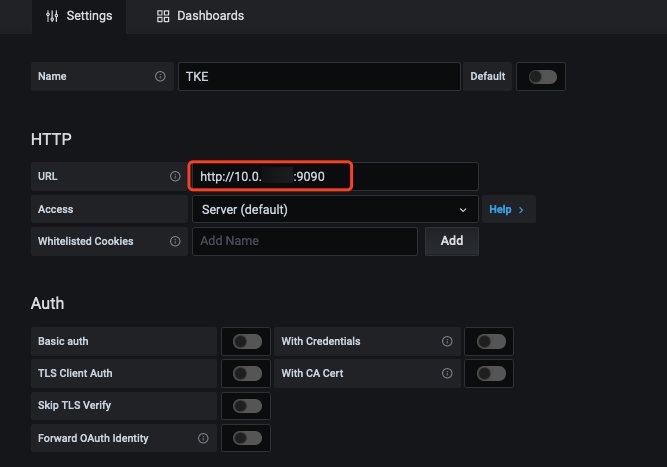
Task: Click the info icon next to Name
Action: coord(160,76)
